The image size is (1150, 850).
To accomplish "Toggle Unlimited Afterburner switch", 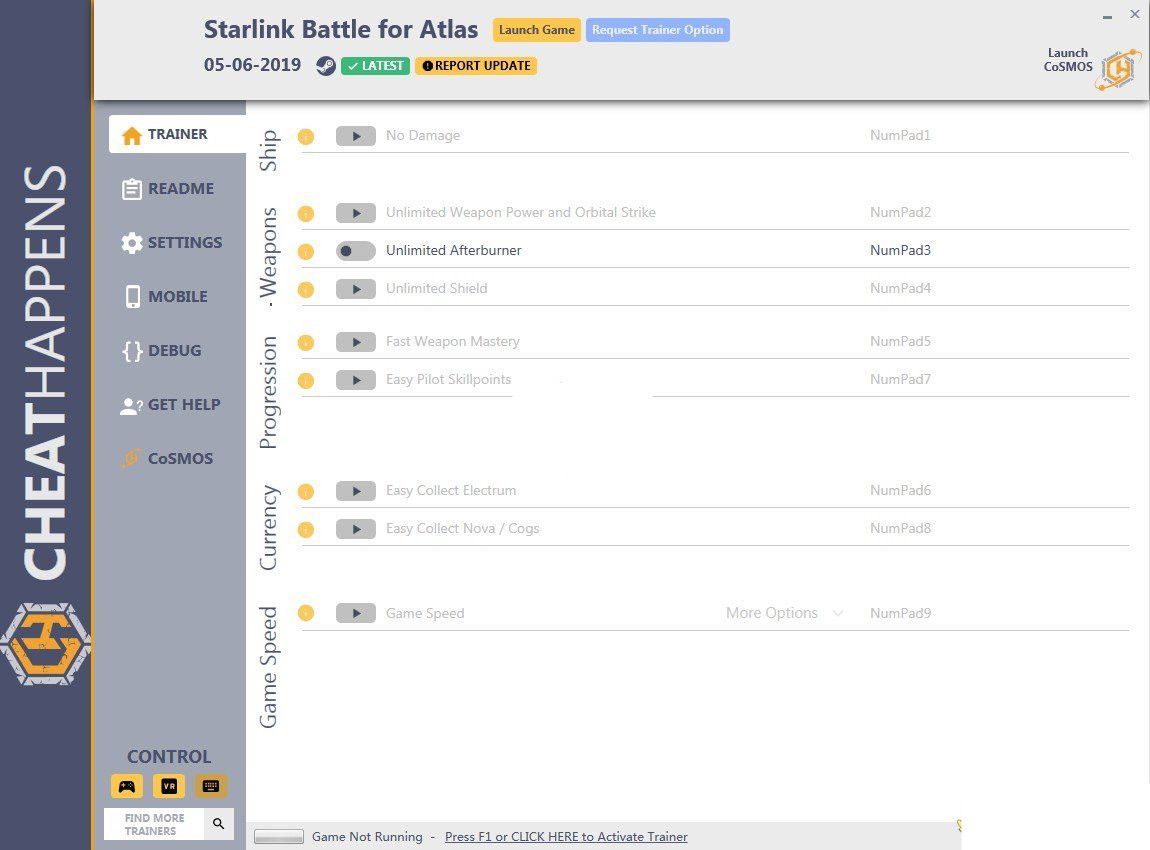I will coord(356,251).
